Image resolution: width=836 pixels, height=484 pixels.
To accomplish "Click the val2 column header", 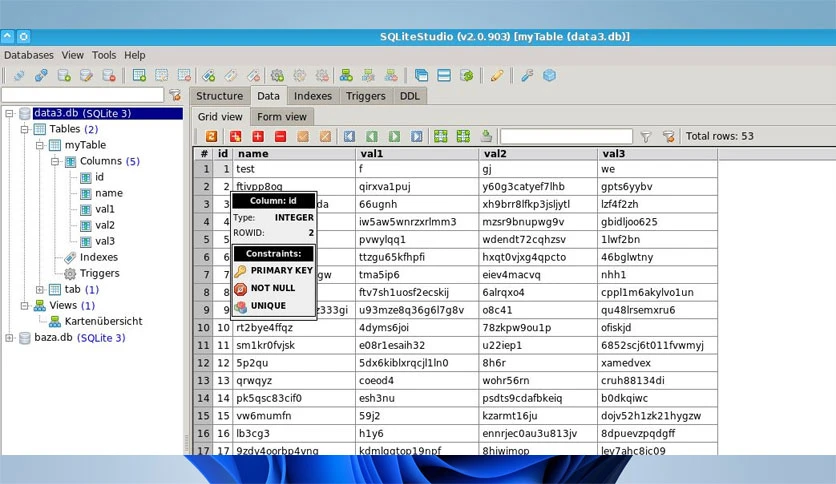I will click(538, 154).
